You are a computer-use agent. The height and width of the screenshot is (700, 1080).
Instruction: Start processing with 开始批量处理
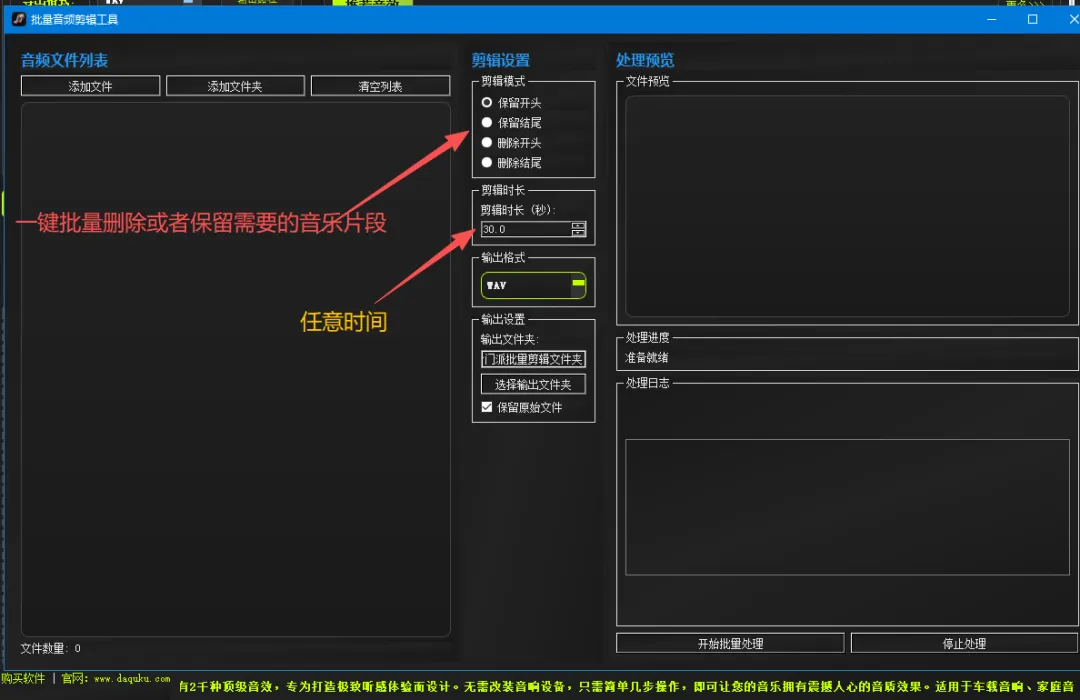(x=730, y=643)
